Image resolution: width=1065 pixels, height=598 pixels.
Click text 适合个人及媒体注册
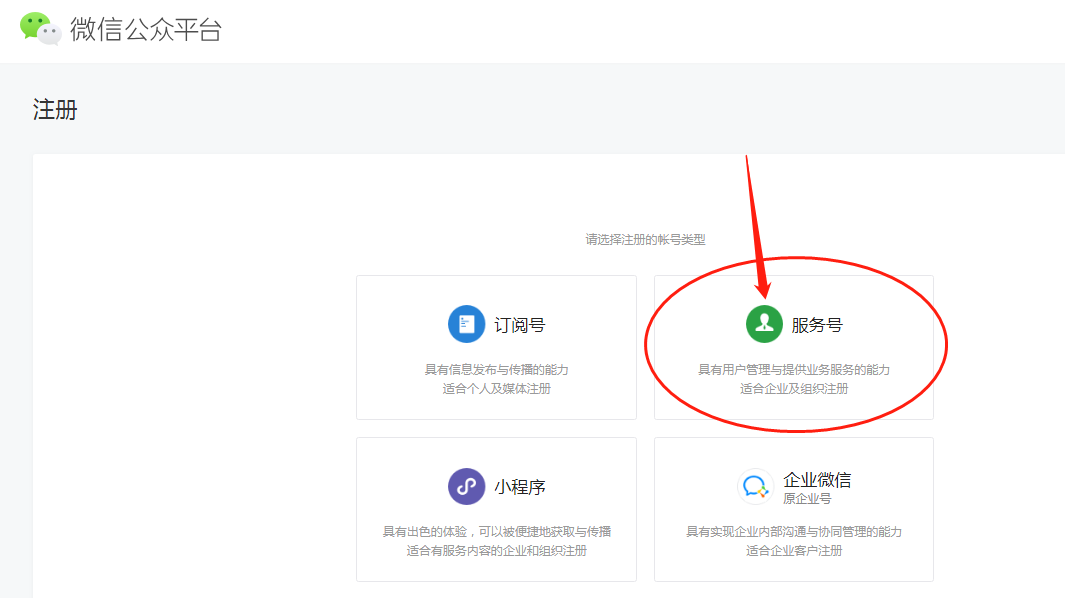497,389
